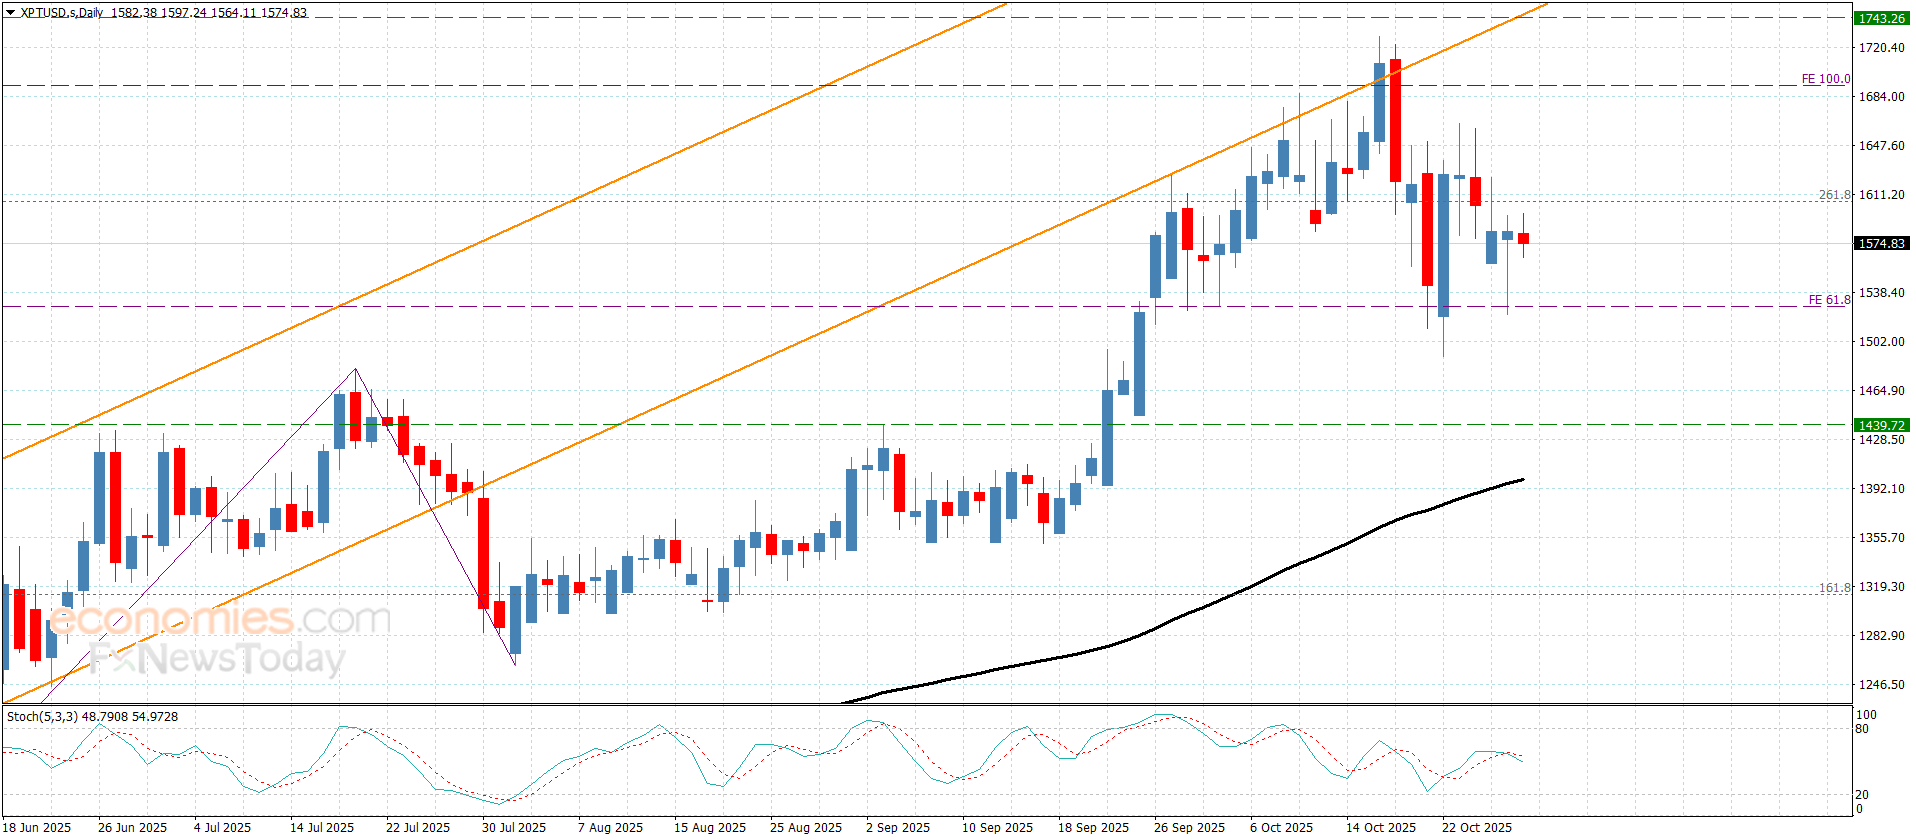Click the 7 Aug 2025 date label
Image resolution: width=1916 pixels, height=840 pixels.
610,827
